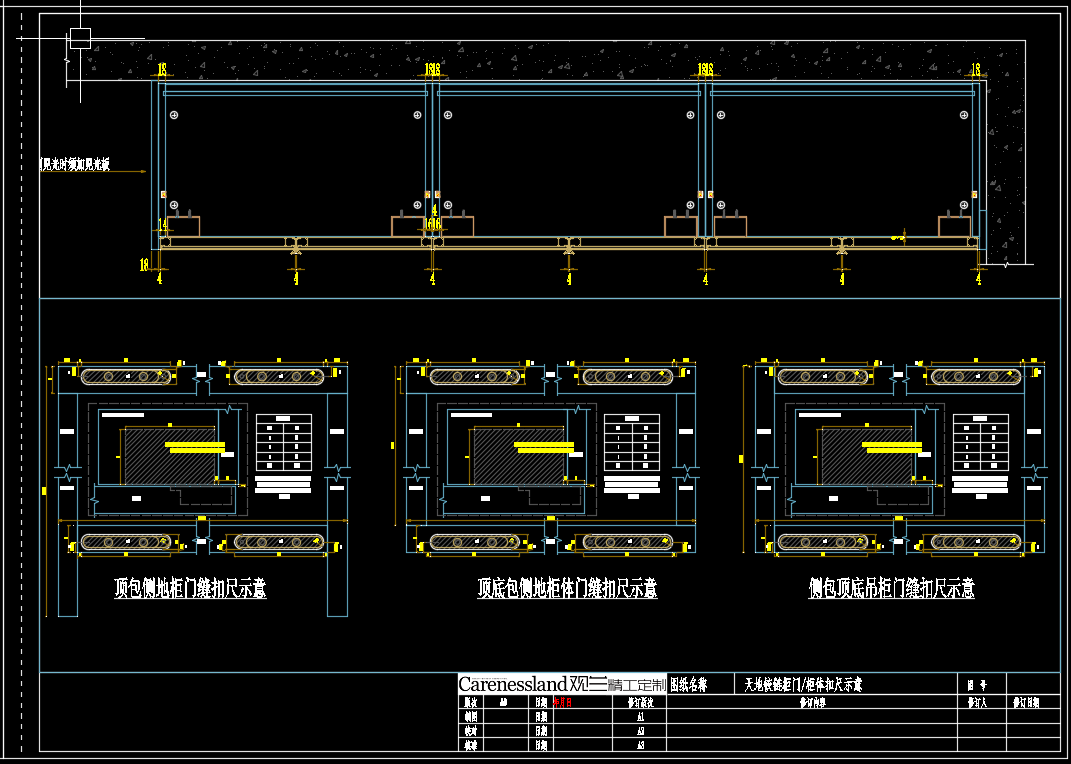Click the yellow 14 dimension near left hinge

pyautogui.click(x=162, y=225)
